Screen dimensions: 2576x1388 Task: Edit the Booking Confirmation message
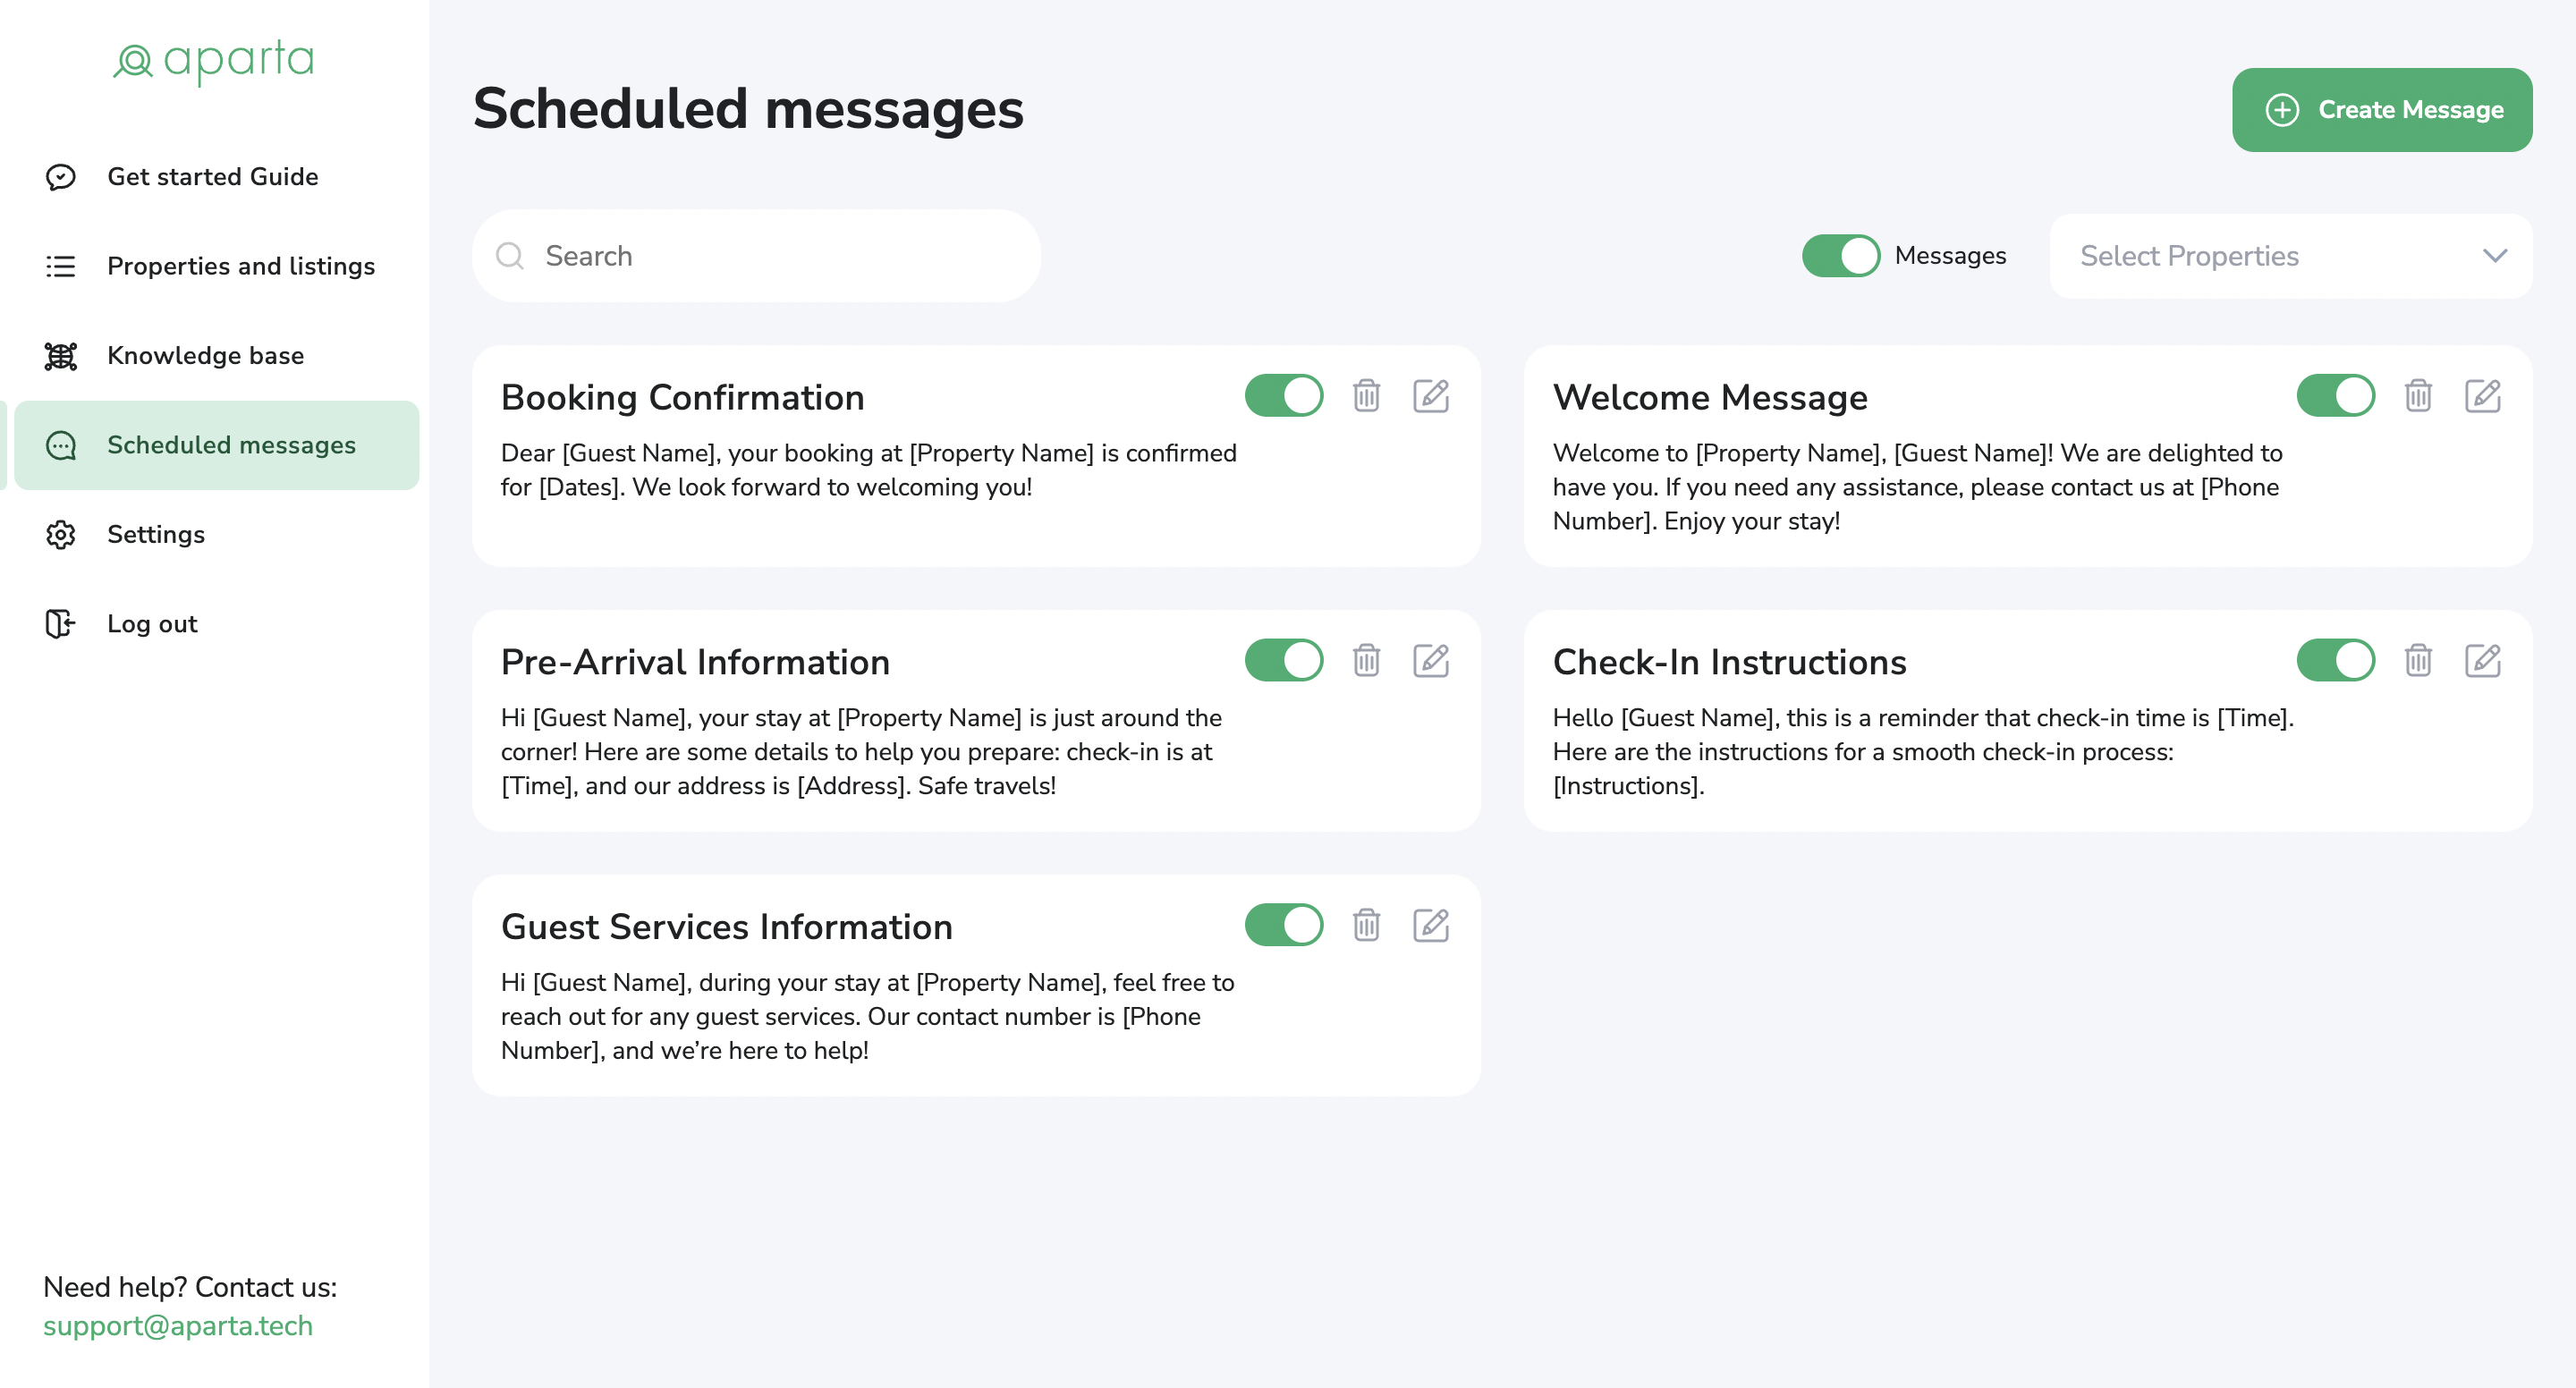pos(1430,396)
